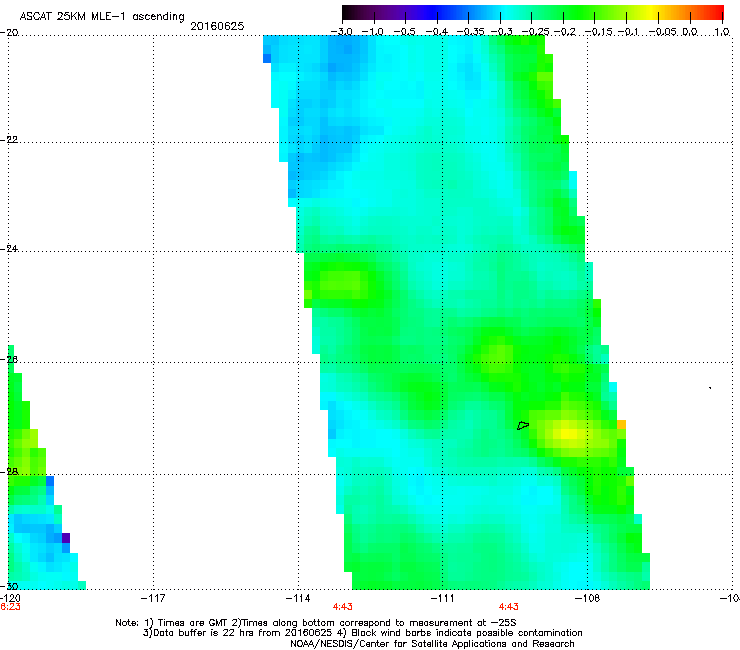
Task: Select the -24 latitude axis label
Action: point(9,248)
